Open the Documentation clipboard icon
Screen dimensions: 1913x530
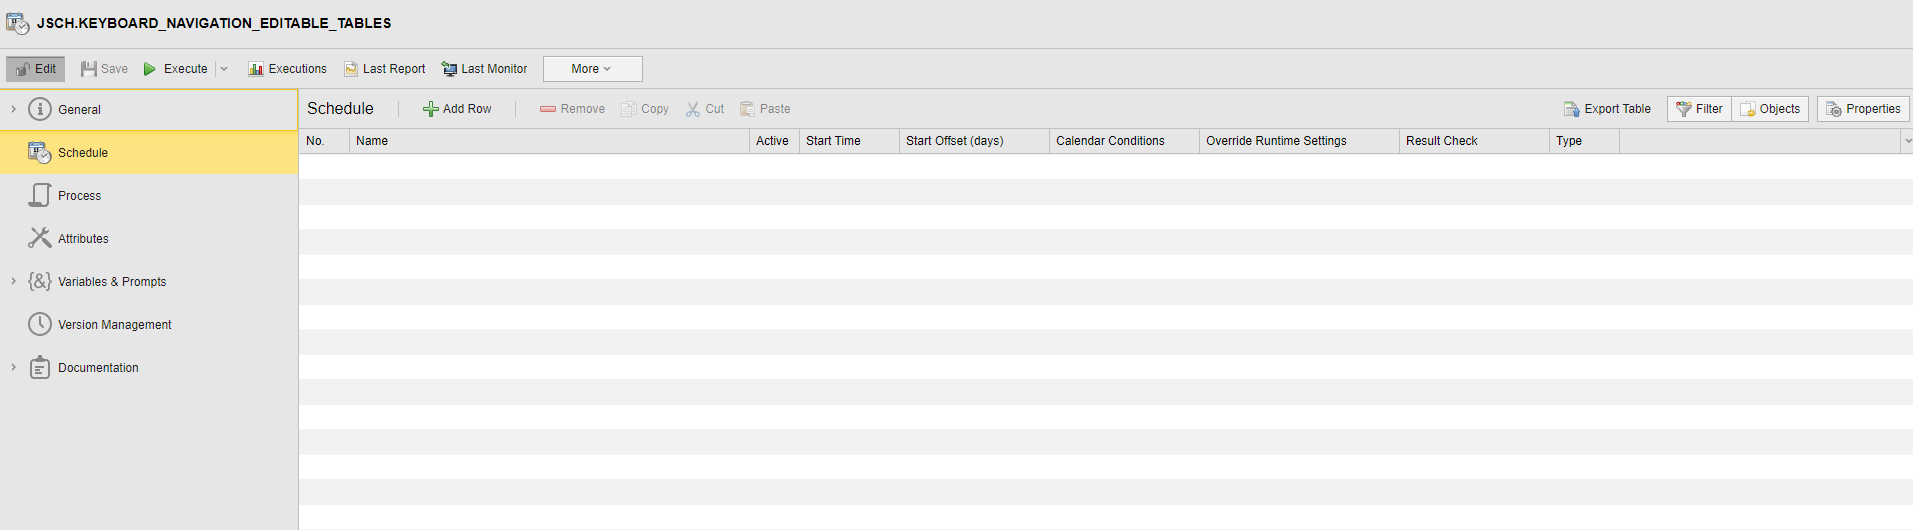(40, 367)
